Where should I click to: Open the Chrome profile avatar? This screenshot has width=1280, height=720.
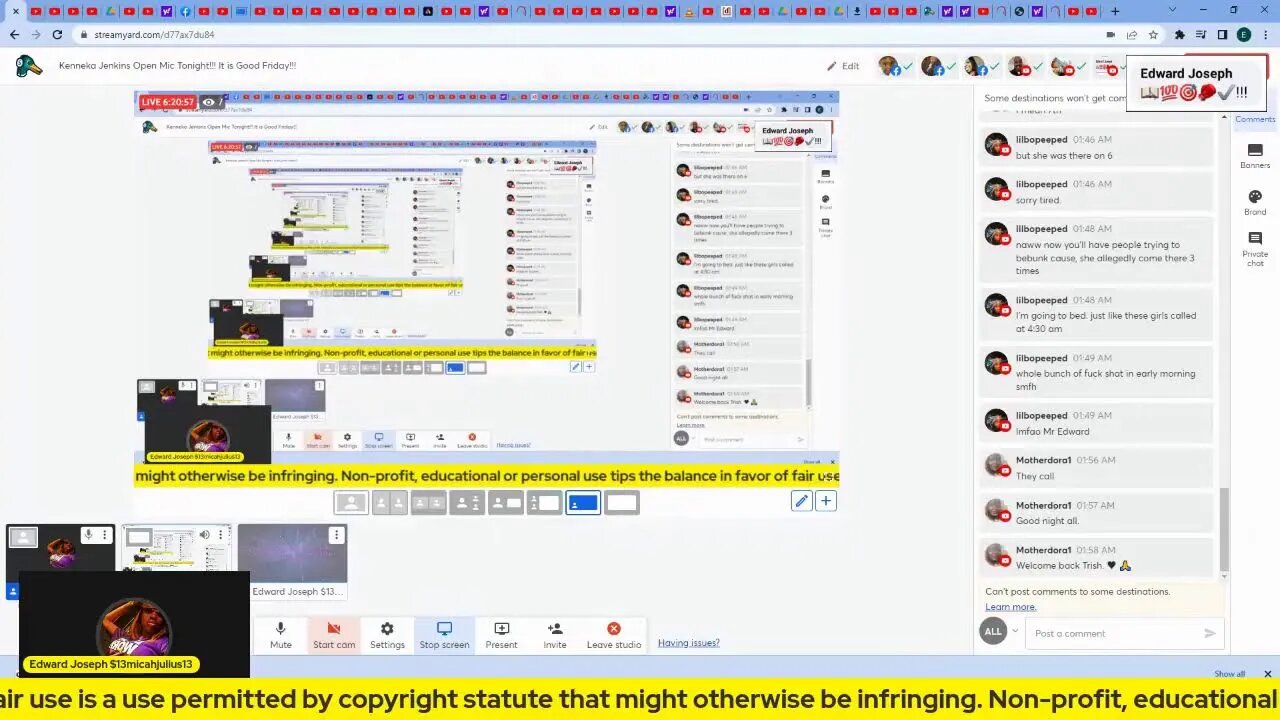(x=1243, y=34)
